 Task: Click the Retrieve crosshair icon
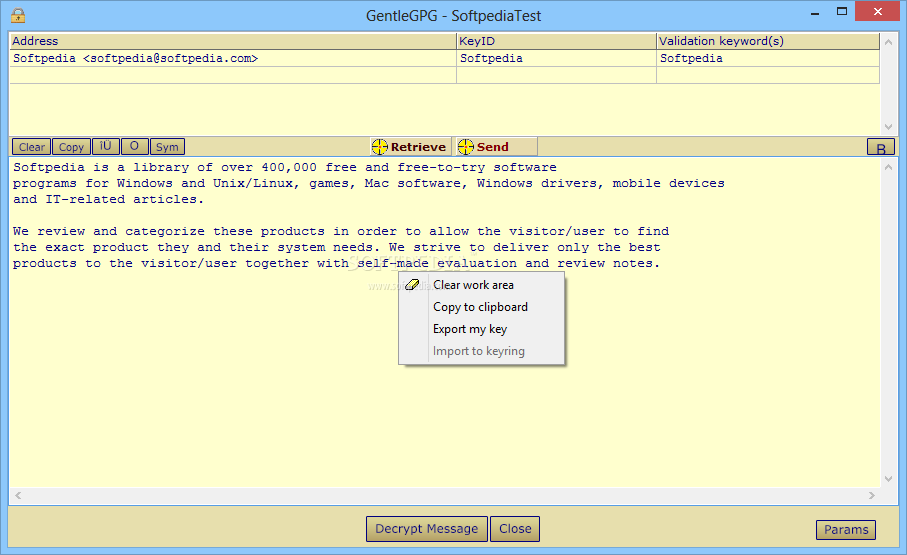click(379, 147)
